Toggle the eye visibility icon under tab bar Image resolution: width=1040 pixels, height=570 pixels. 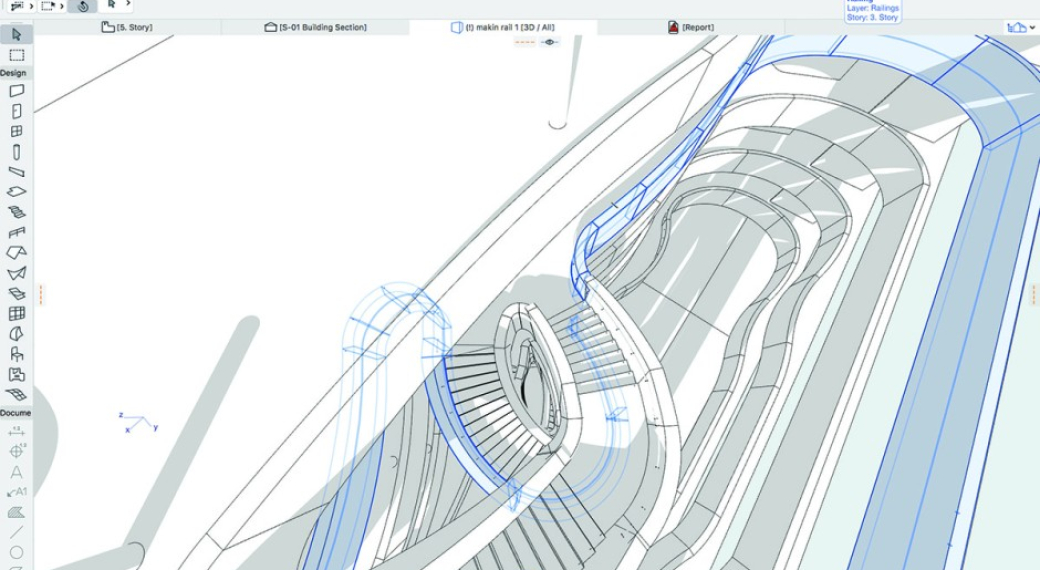[549, 42]
